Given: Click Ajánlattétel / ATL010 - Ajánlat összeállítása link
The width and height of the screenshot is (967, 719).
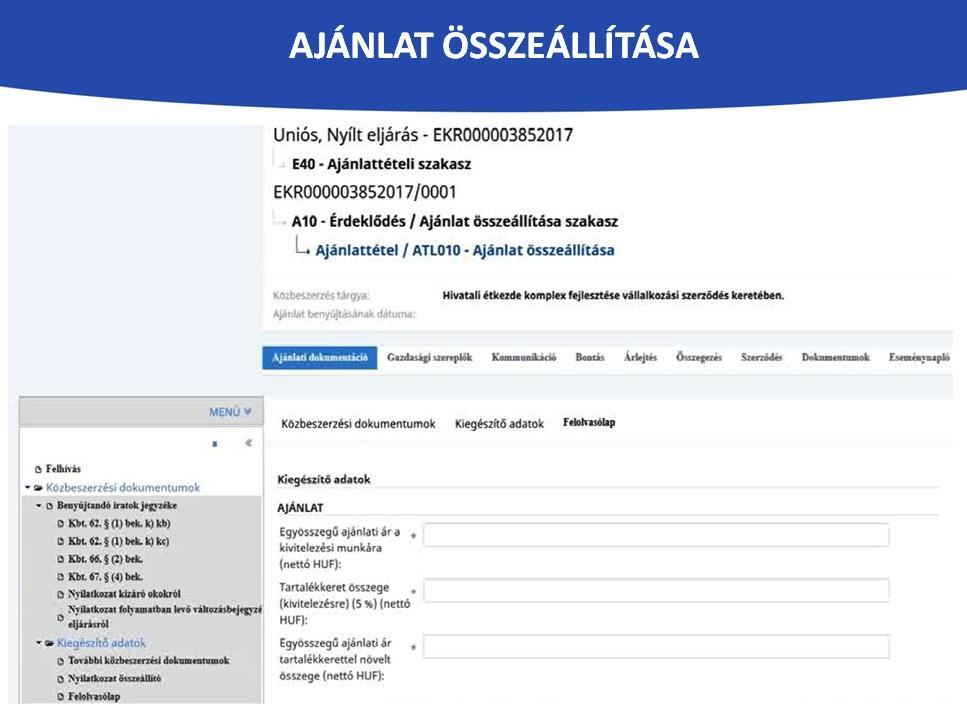Looking at the screenshot, I should coord(464,250).
